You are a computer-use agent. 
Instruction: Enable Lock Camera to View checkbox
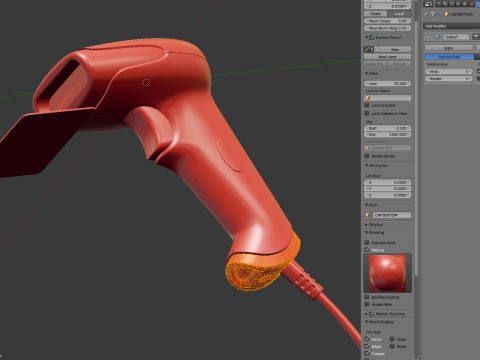(367, 113)
